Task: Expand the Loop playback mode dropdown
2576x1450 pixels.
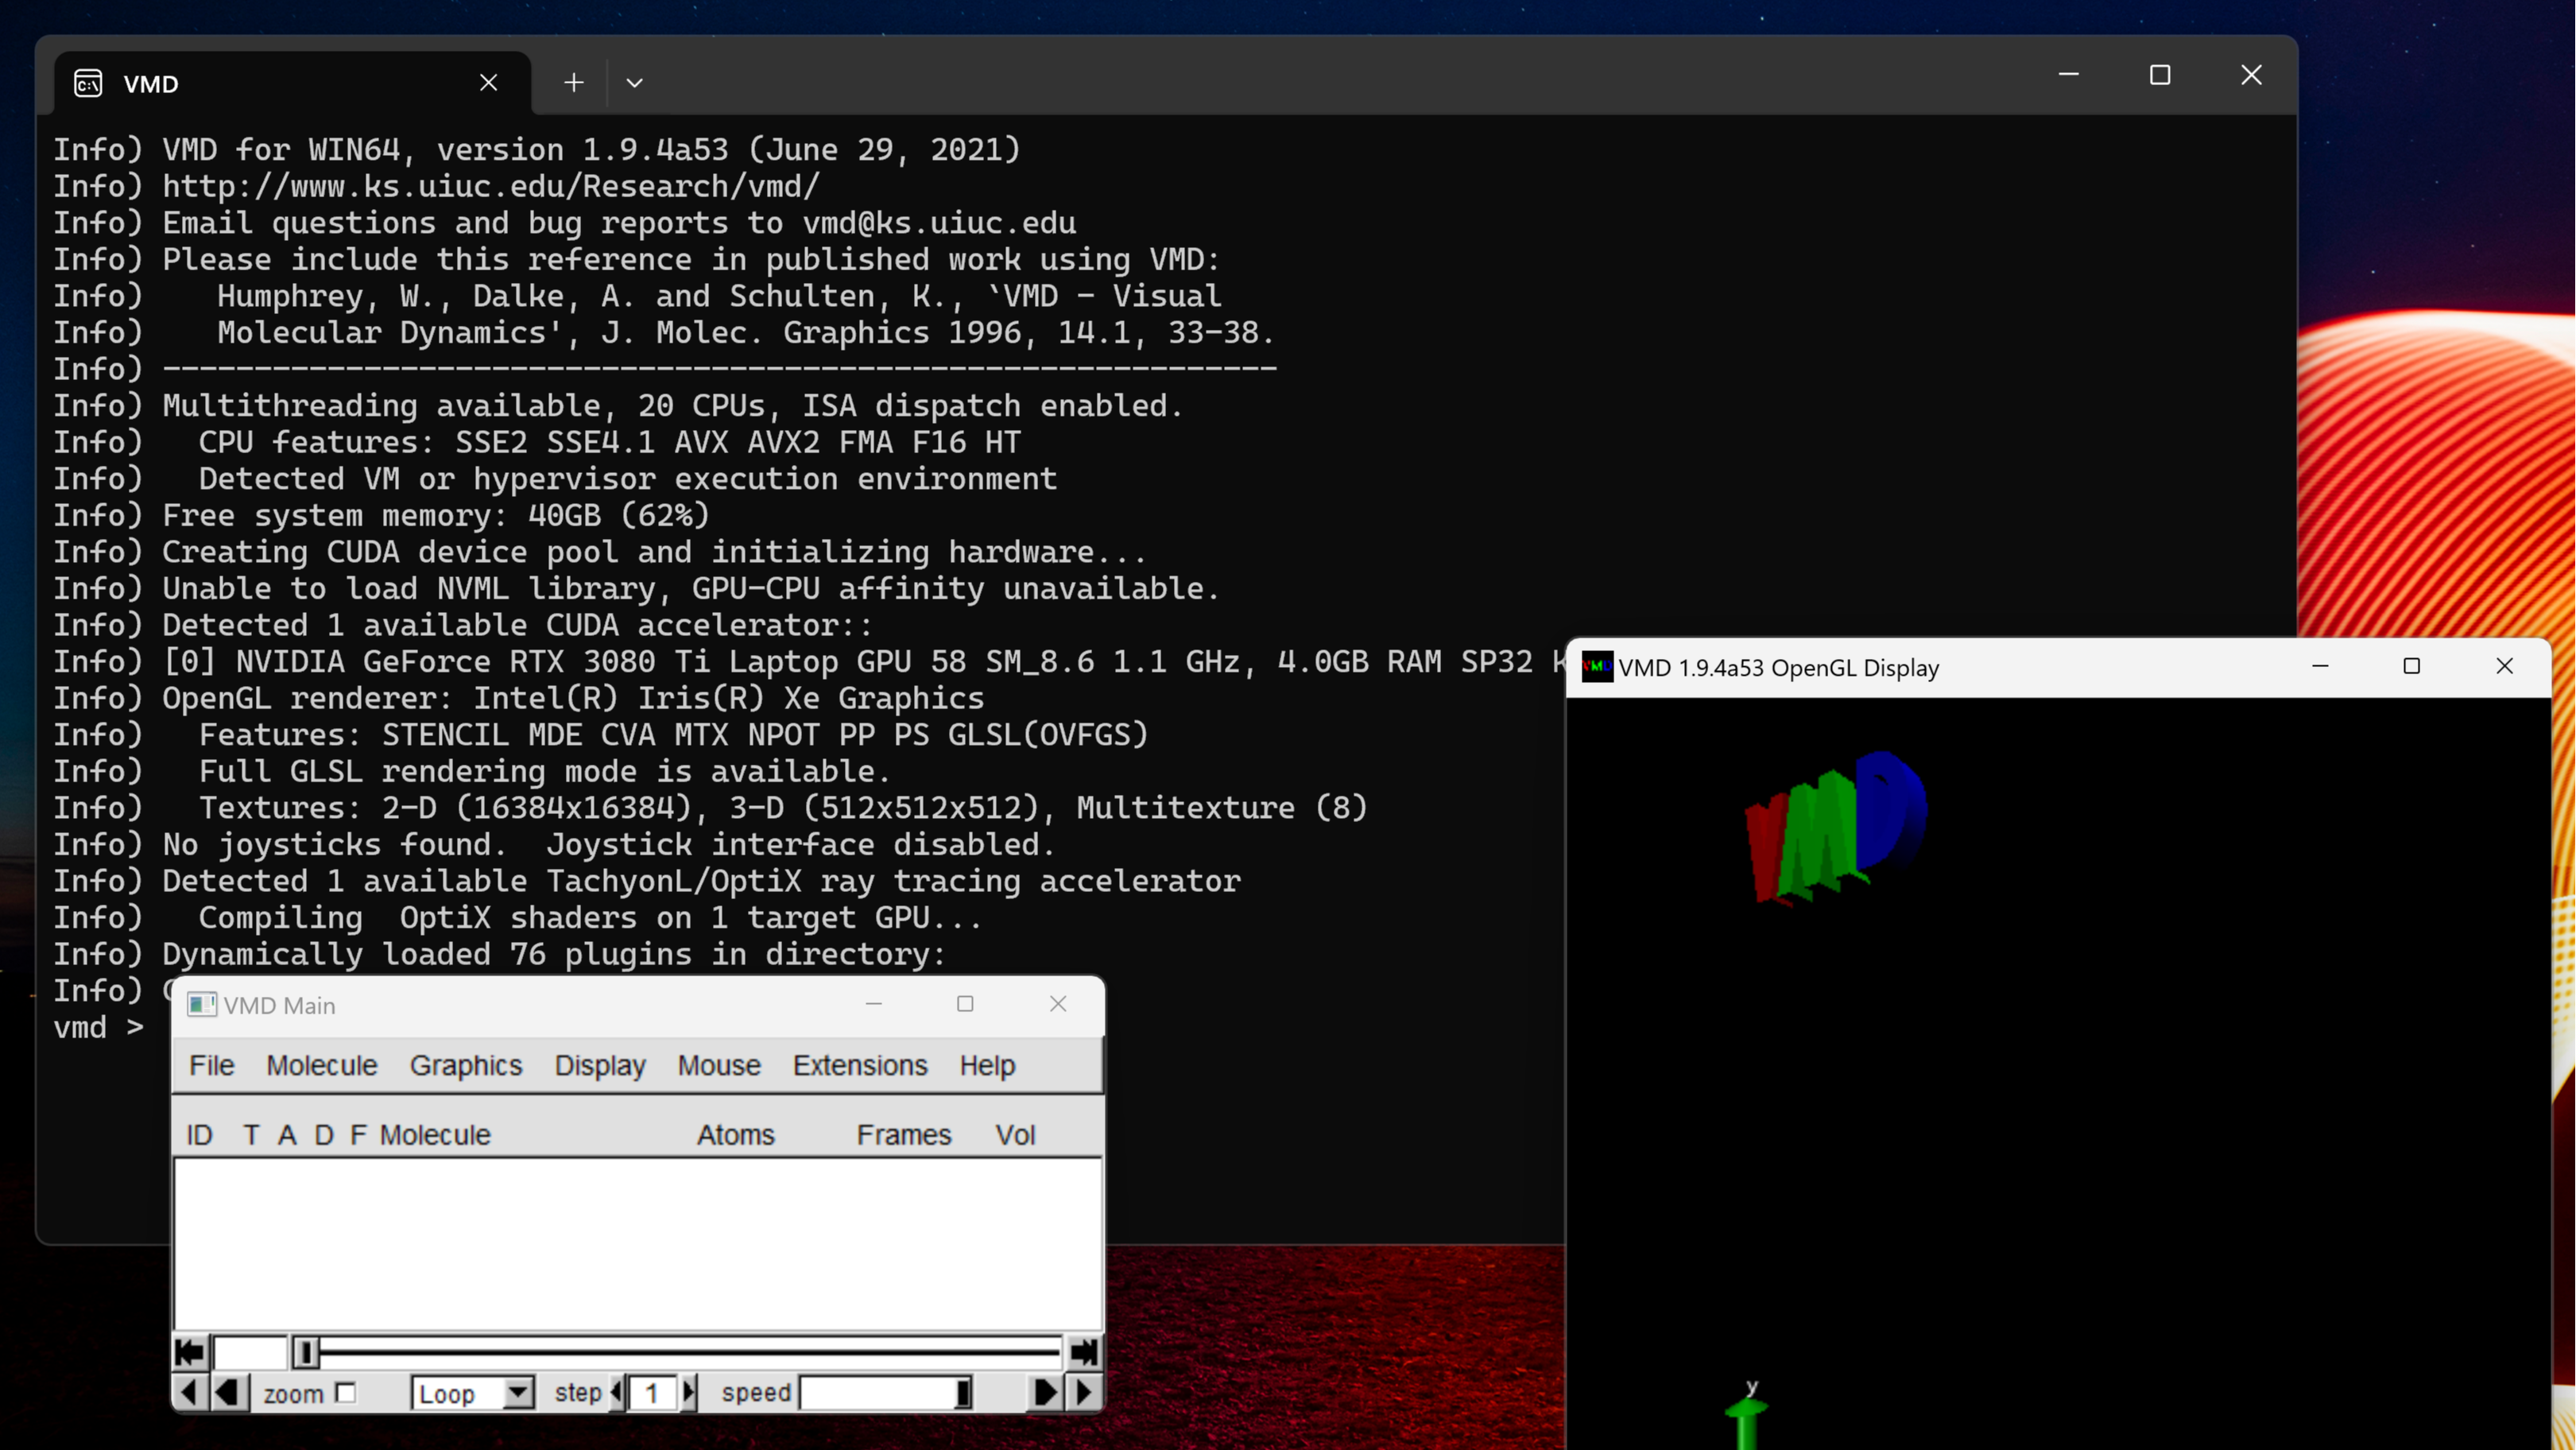Action: [520, 1394]
